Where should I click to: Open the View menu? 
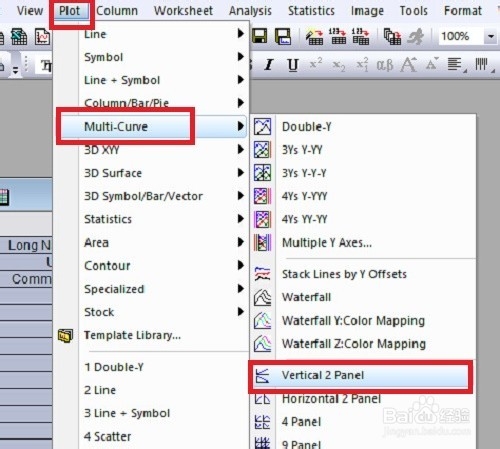pos(30,11)
